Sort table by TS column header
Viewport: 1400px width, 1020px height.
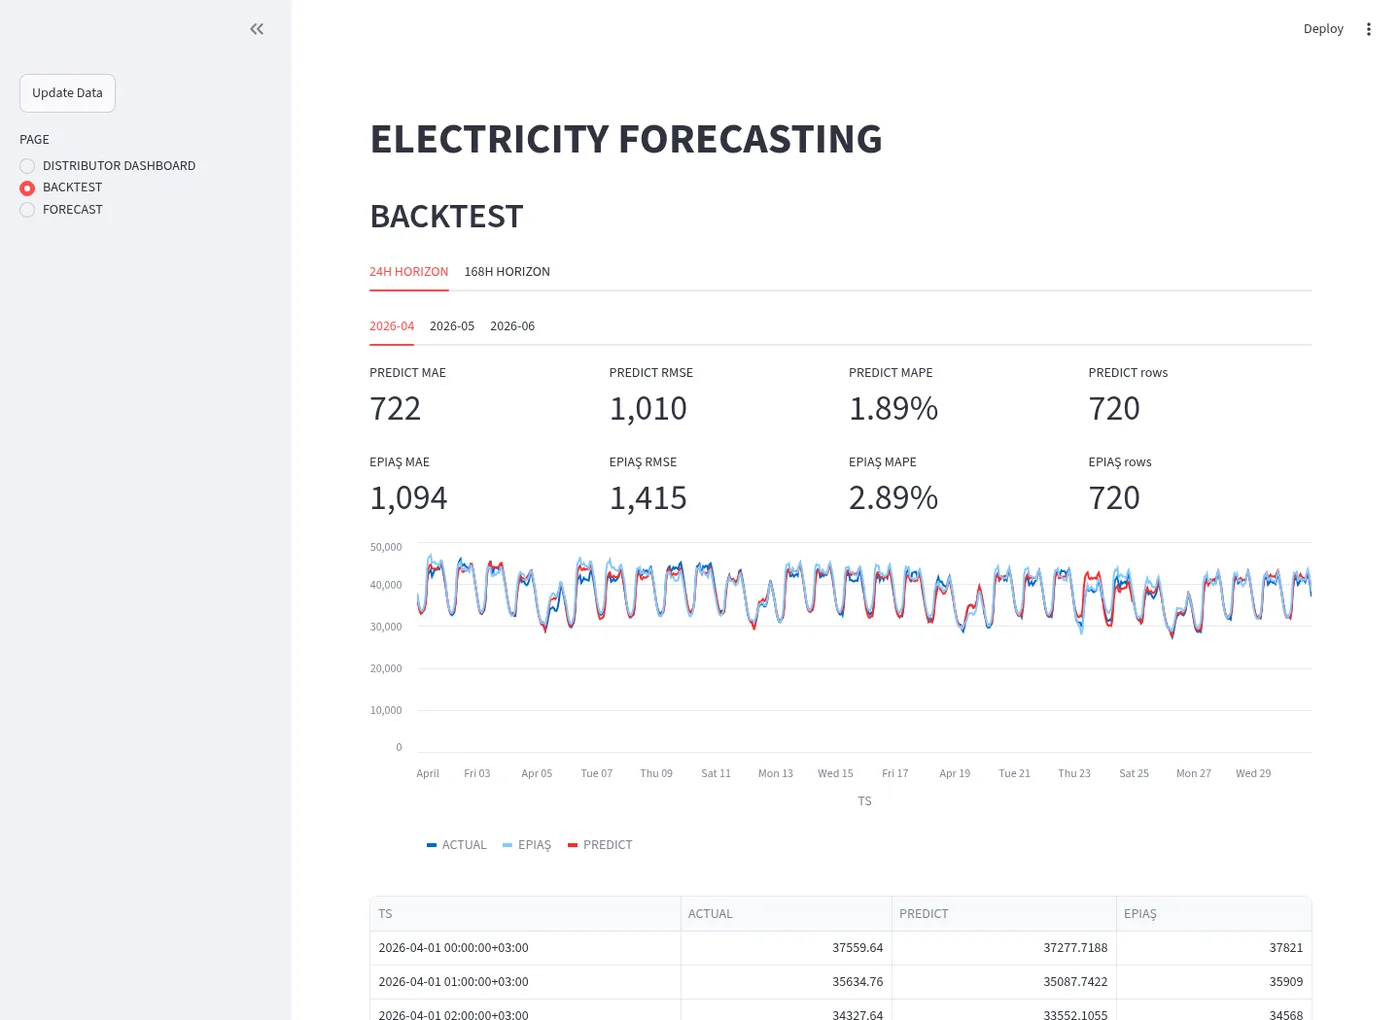pyautogui.click(x=525, y=914)
